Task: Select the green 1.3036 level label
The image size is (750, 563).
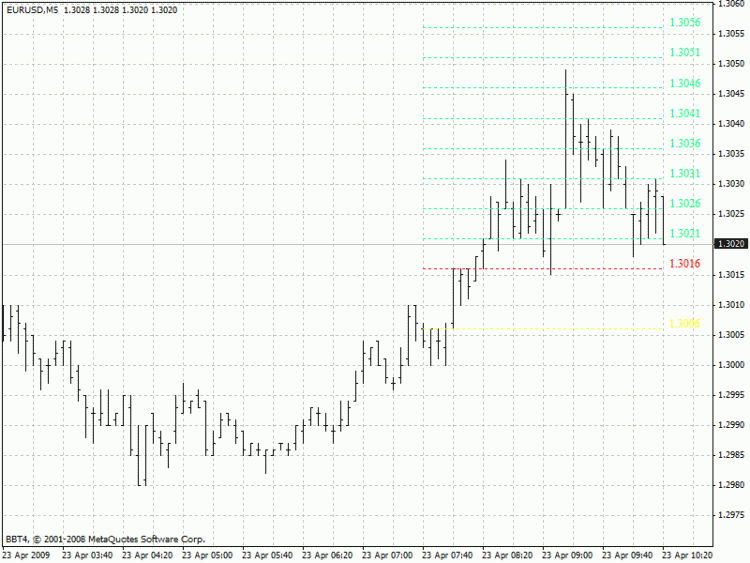Action: tap(685, 144)
